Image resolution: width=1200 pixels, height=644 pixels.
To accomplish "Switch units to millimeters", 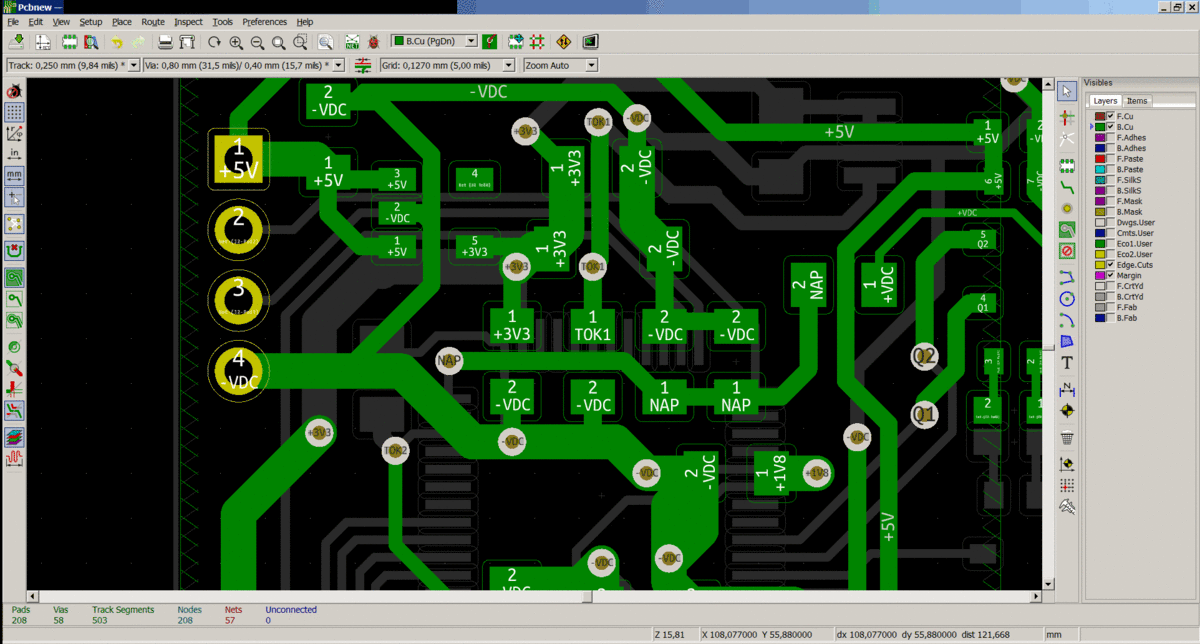I will 15,175.
